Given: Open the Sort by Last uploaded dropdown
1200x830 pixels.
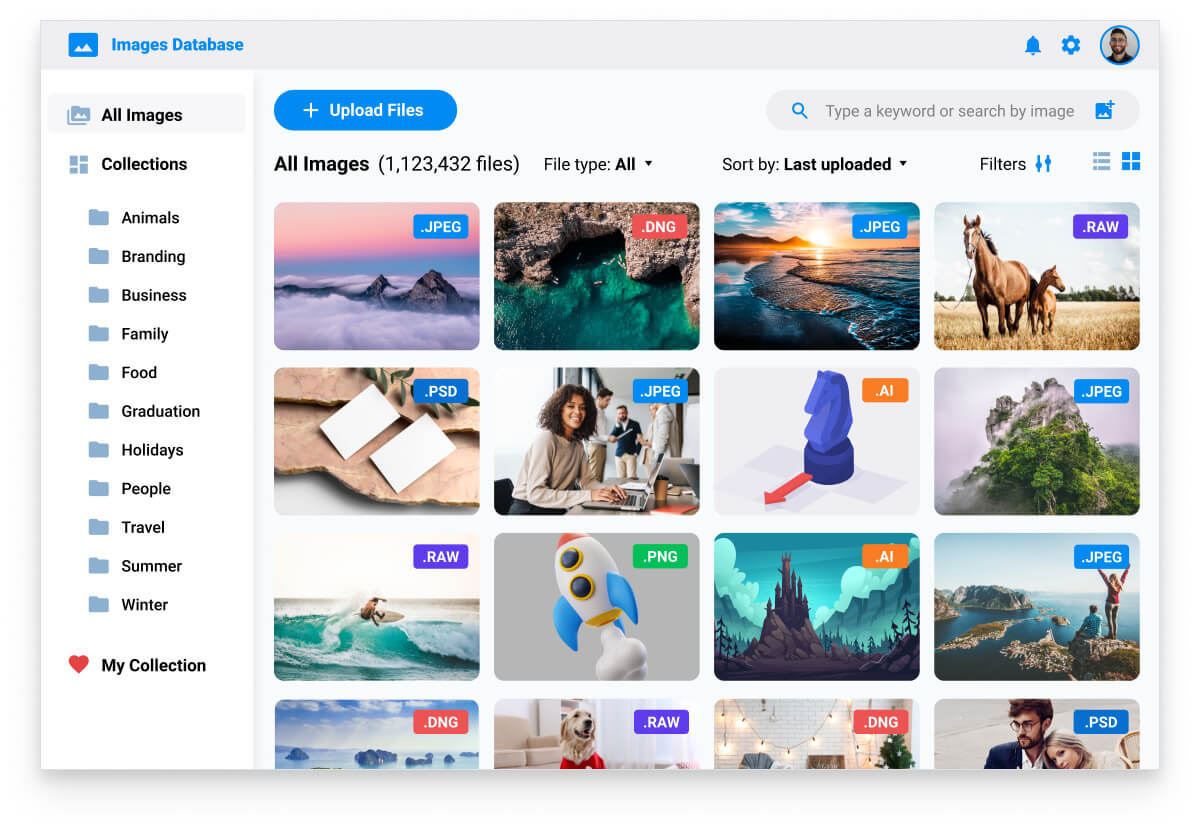Looking at the screenshot, I should [814, 164].
